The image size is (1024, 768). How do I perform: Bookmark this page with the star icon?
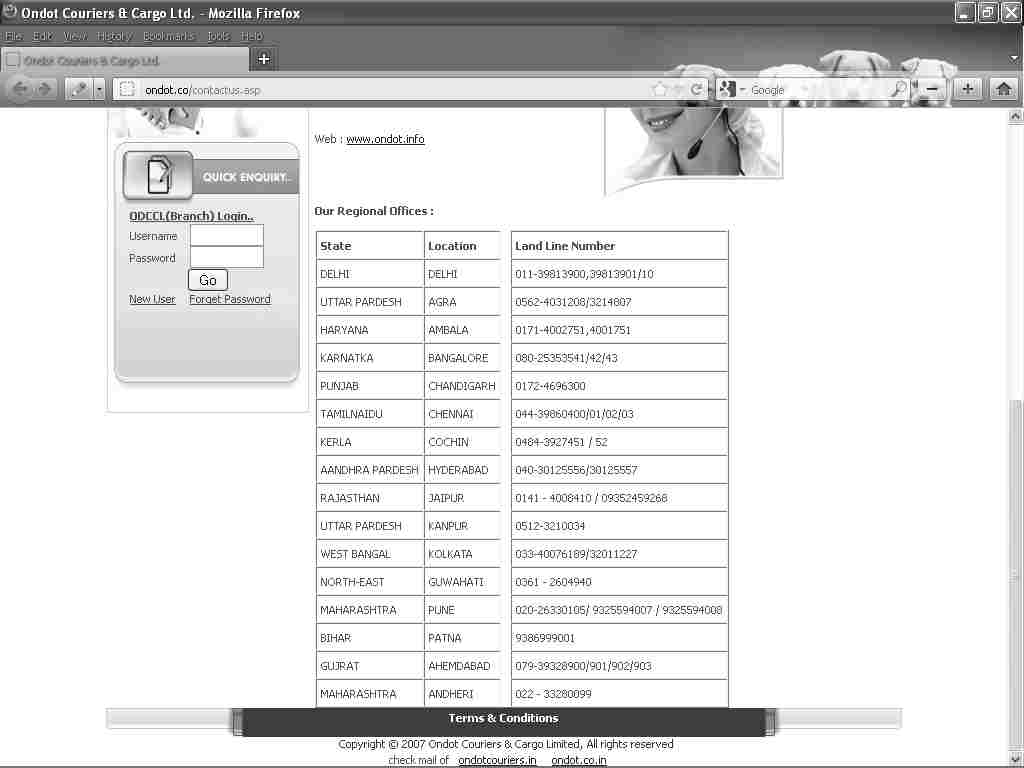tap(659, 89)
